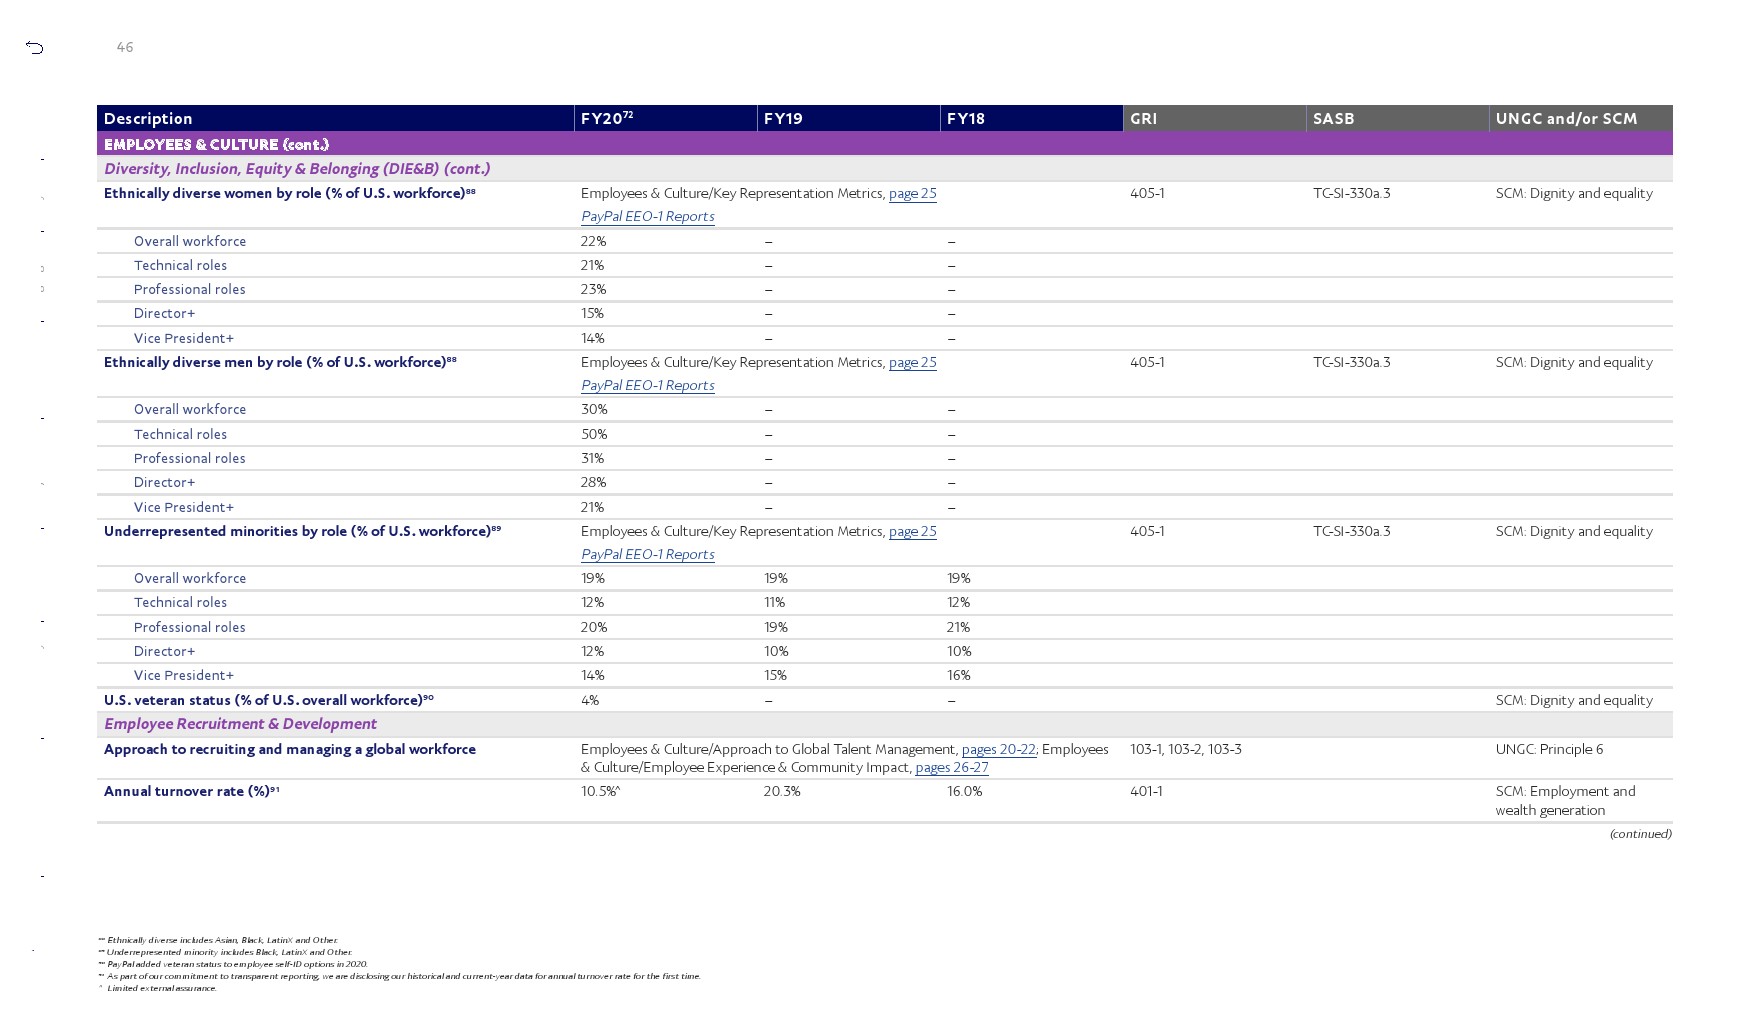Select the SASB column header
Screen dimensions: 1740x1020
click(x=1333, y=119)
